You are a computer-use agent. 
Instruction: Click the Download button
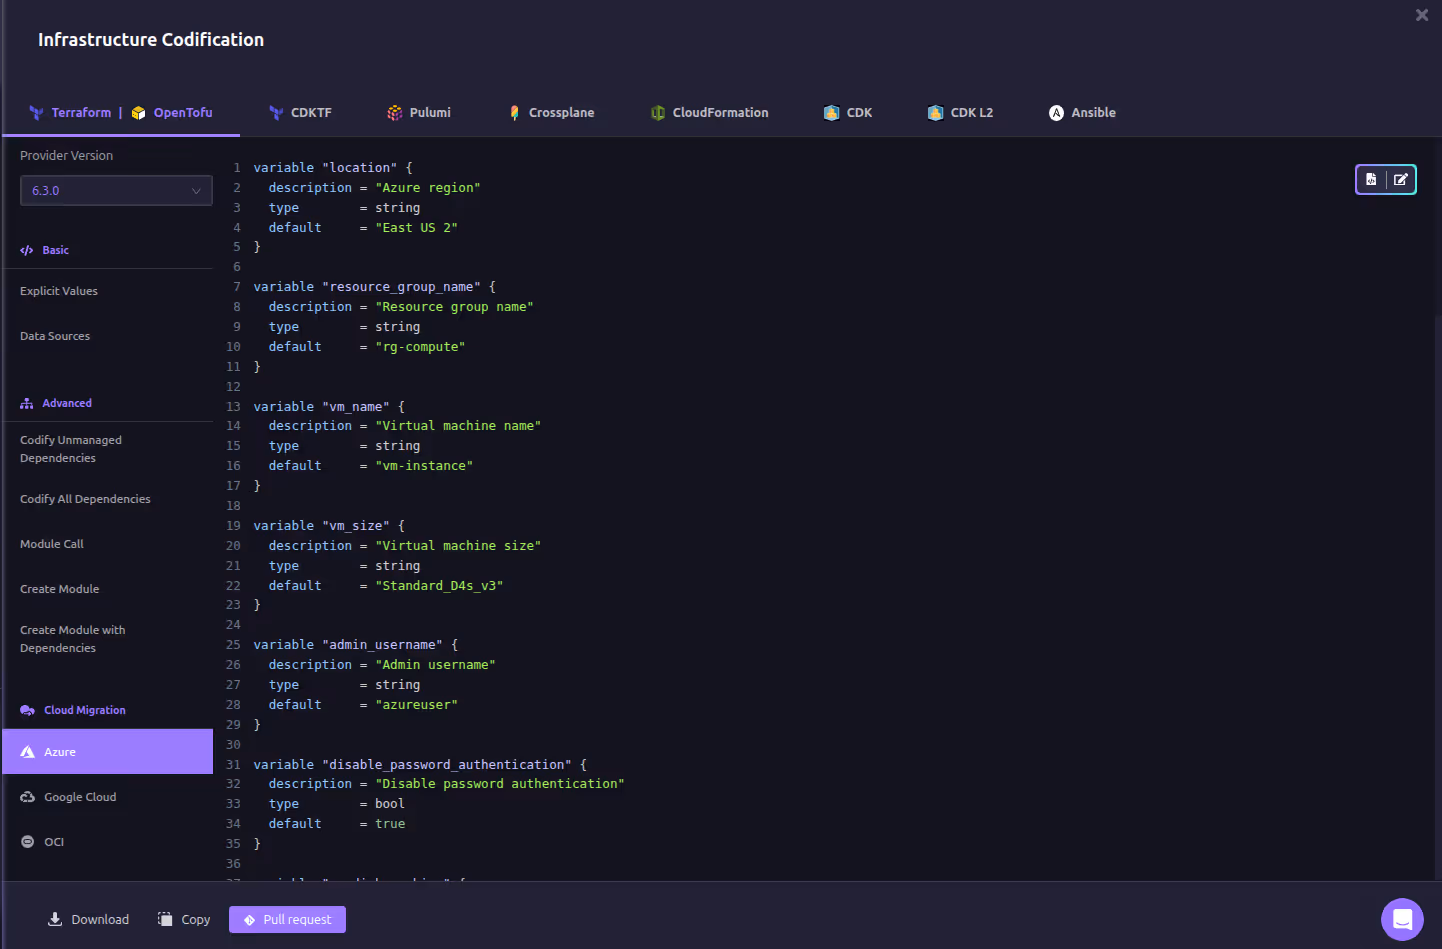pos(88,920)
